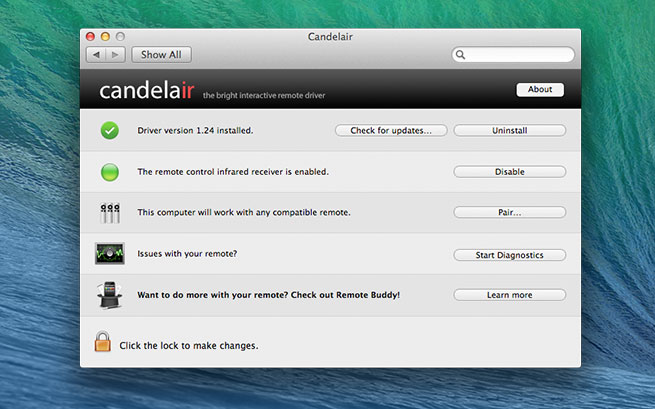Click the three remotes pairing icon

coord(110,213)
